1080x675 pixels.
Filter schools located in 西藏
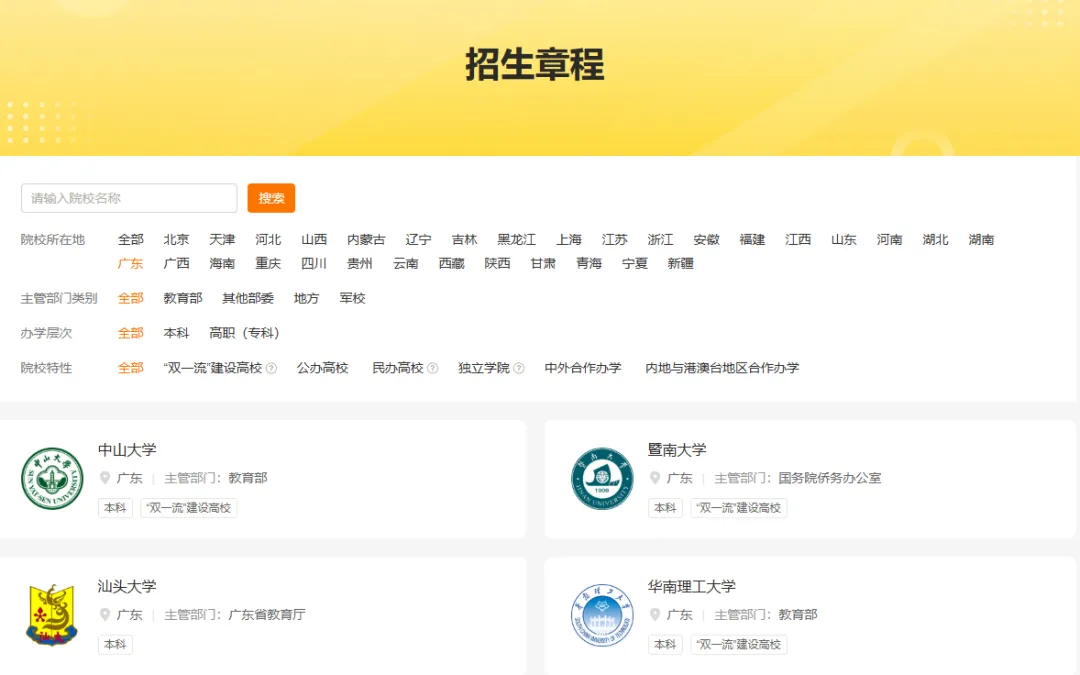tap(452, 264)
